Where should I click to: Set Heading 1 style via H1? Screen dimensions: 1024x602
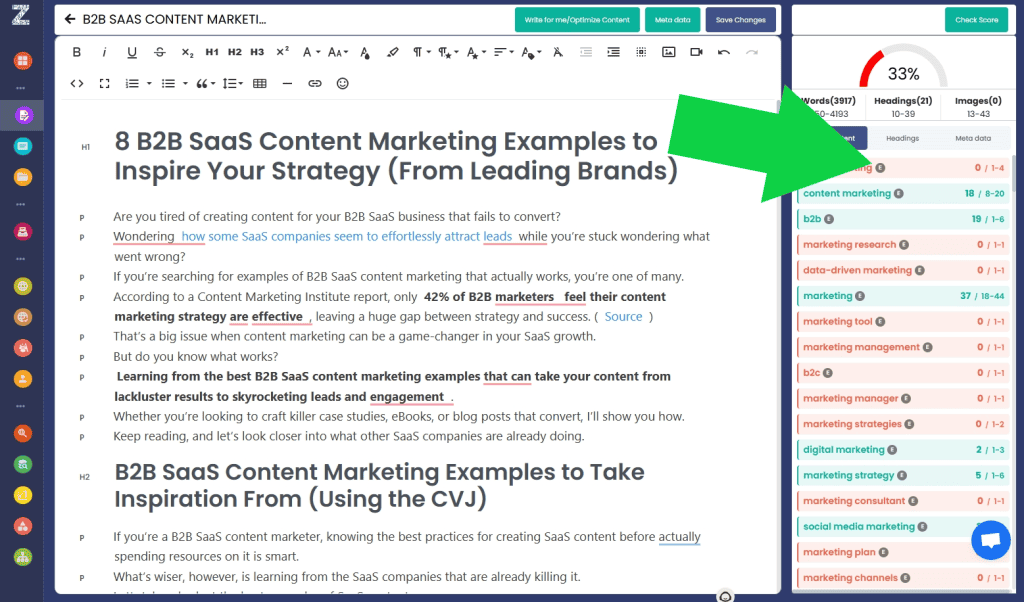[x=212, y=52]
